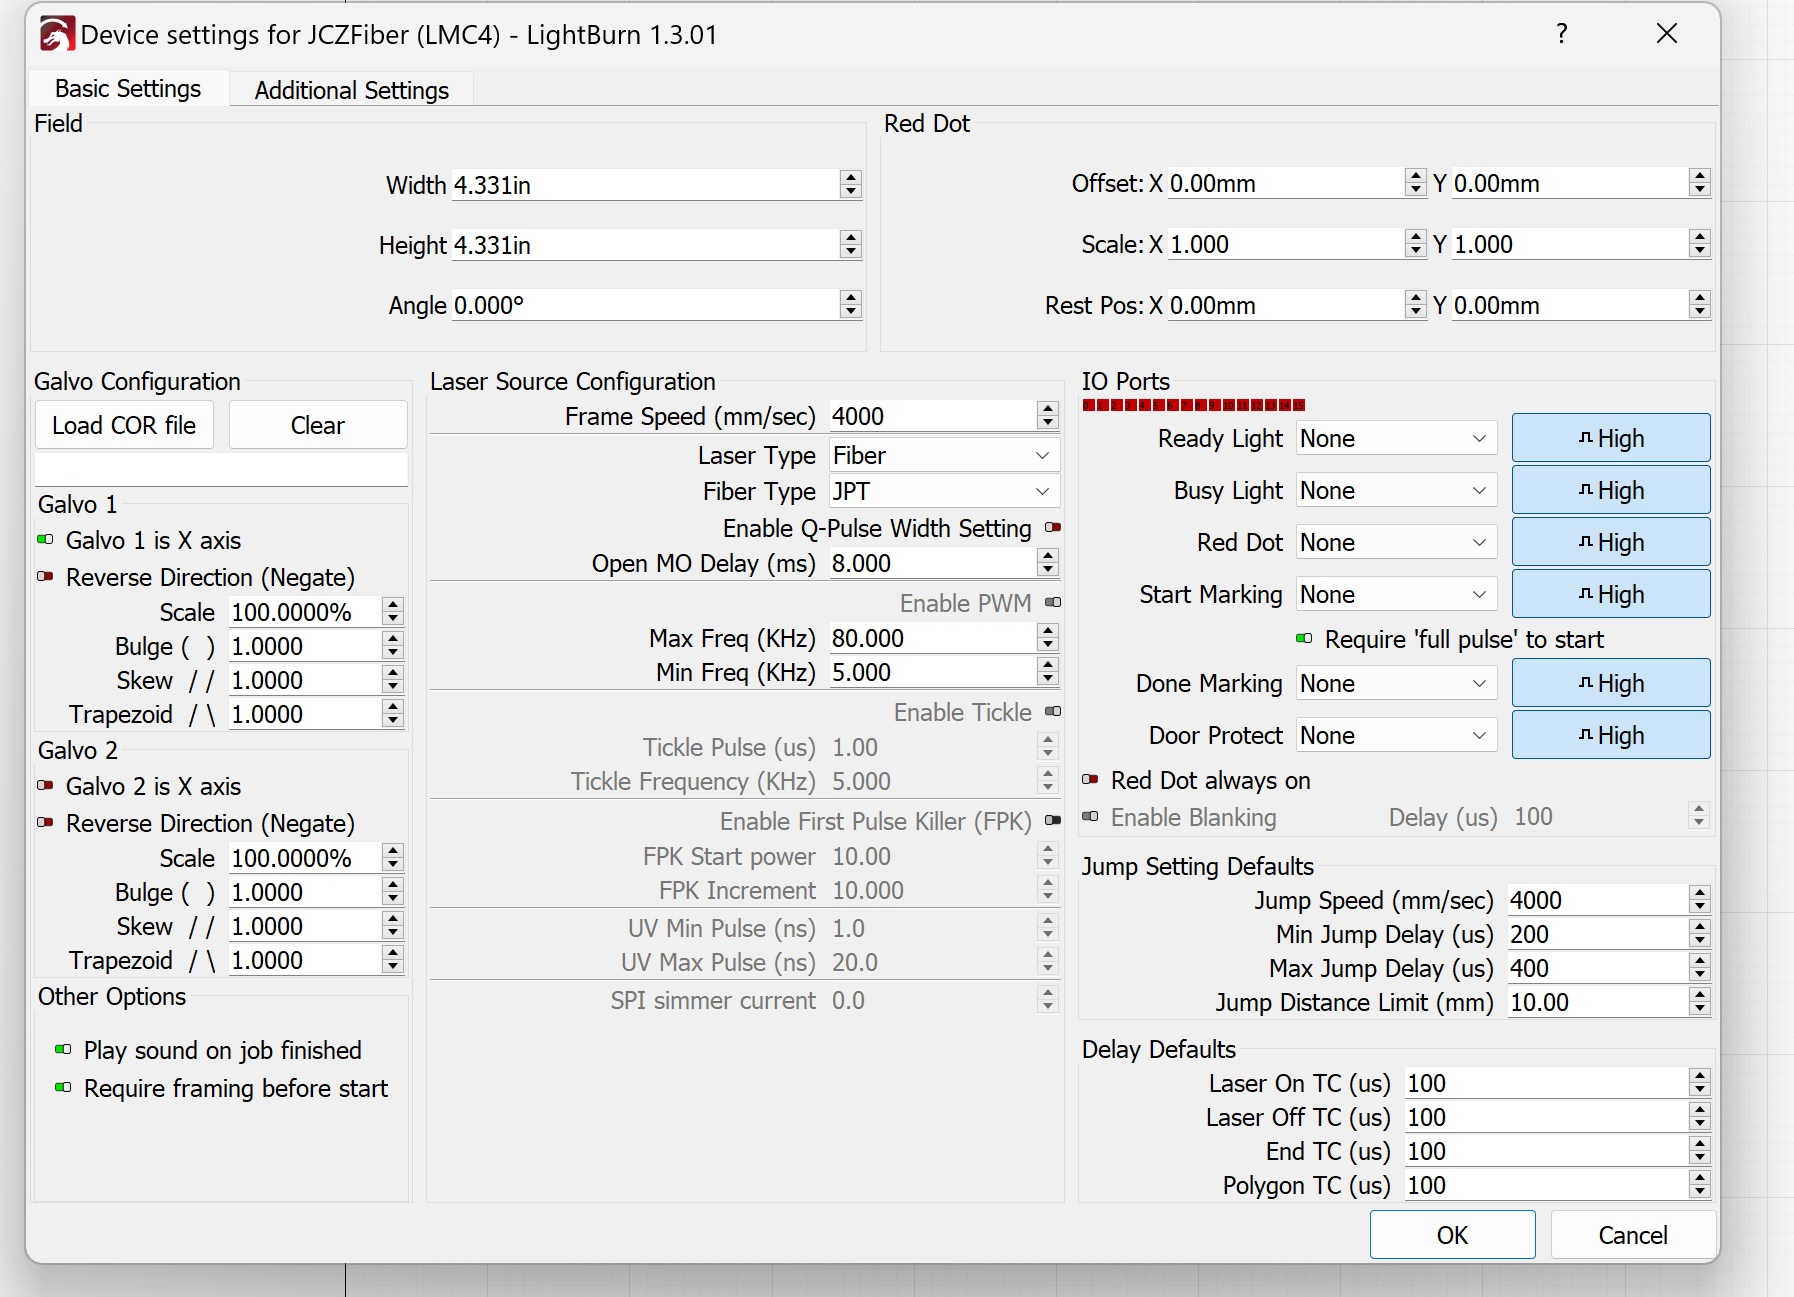Viewport: 1794px width, 1297px height.
Task: Toggle Enable Blanking switch
Action: click(1091, 817)
